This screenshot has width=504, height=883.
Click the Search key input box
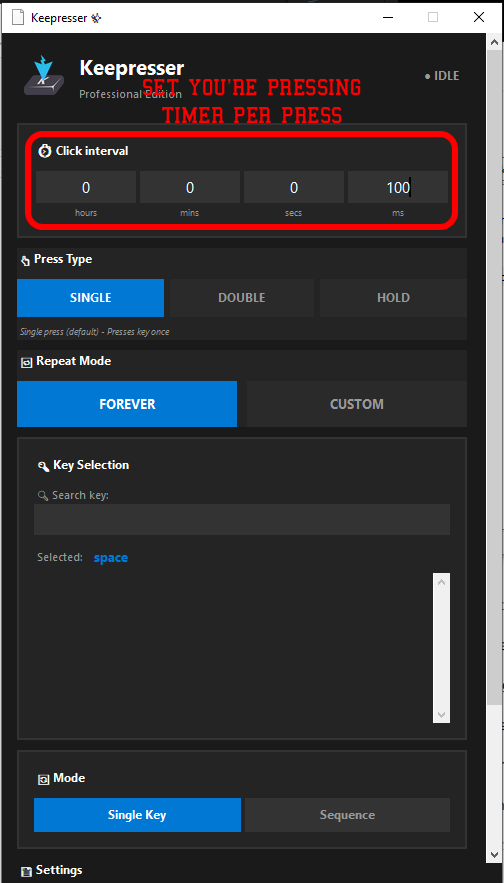click(242, 519)
